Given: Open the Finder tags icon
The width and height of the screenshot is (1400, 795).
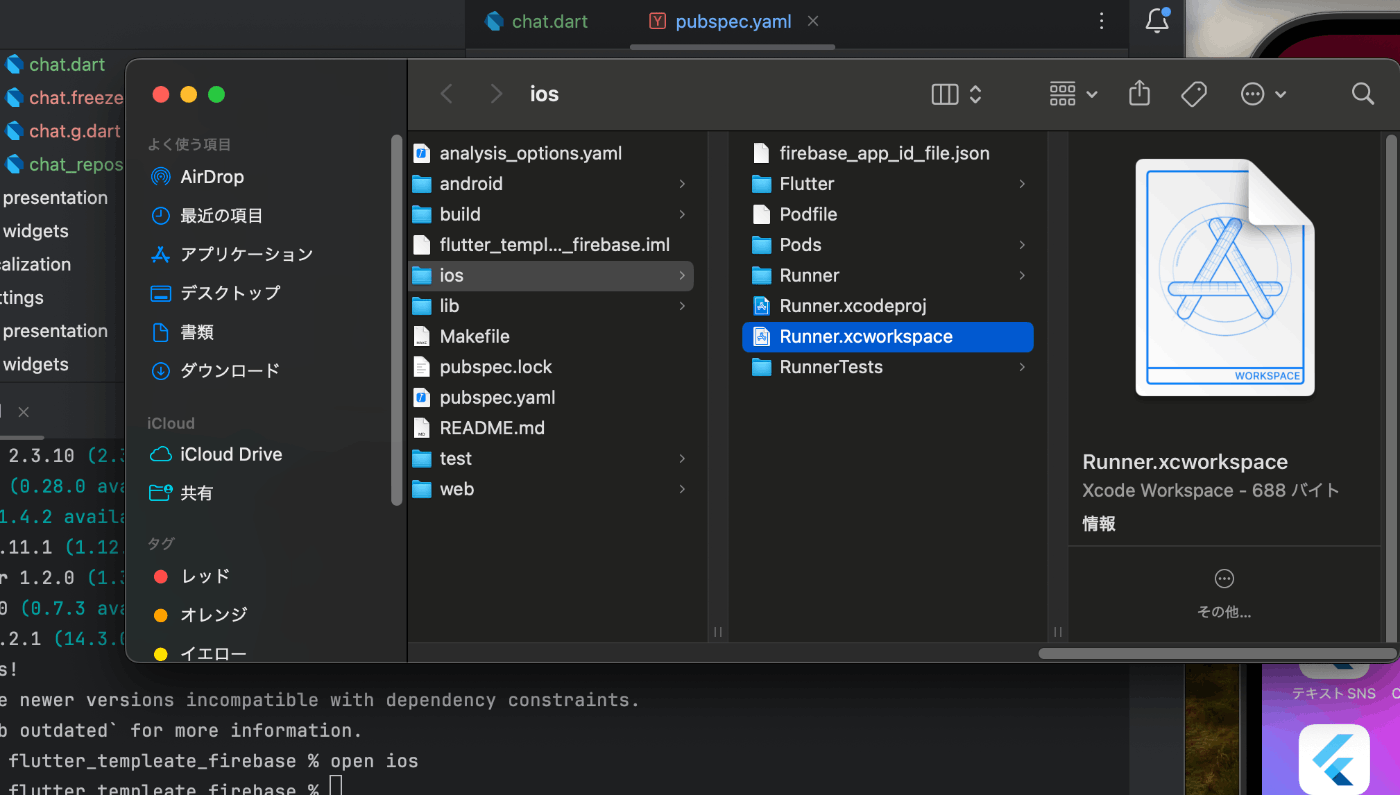Looking at the screenshot, I should pyautogui.click(x=1193, y=94).
